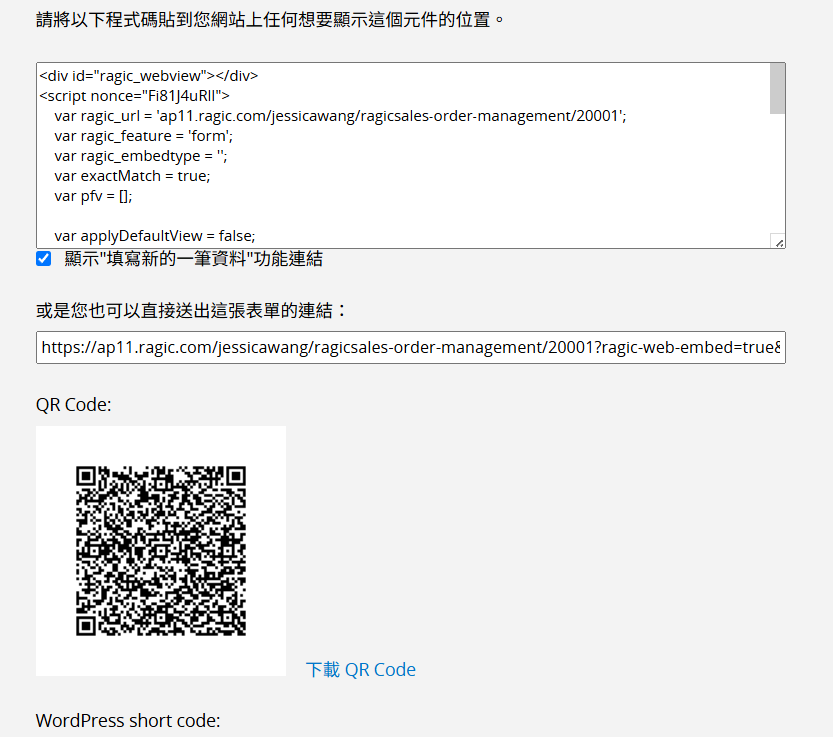Uncheck the 顯示"填寫新的一筆資料"功能連結 checkbox
The width and height of the screenshot is (833, 737).
[x=44, y=259]
